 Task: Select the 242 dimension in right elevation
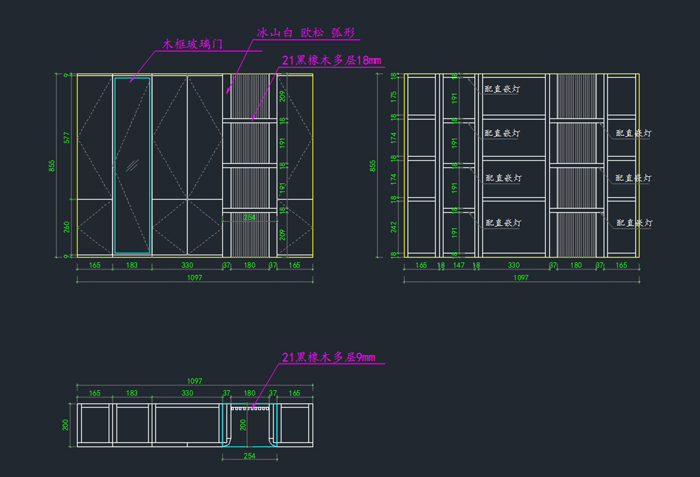pos(396,227)
